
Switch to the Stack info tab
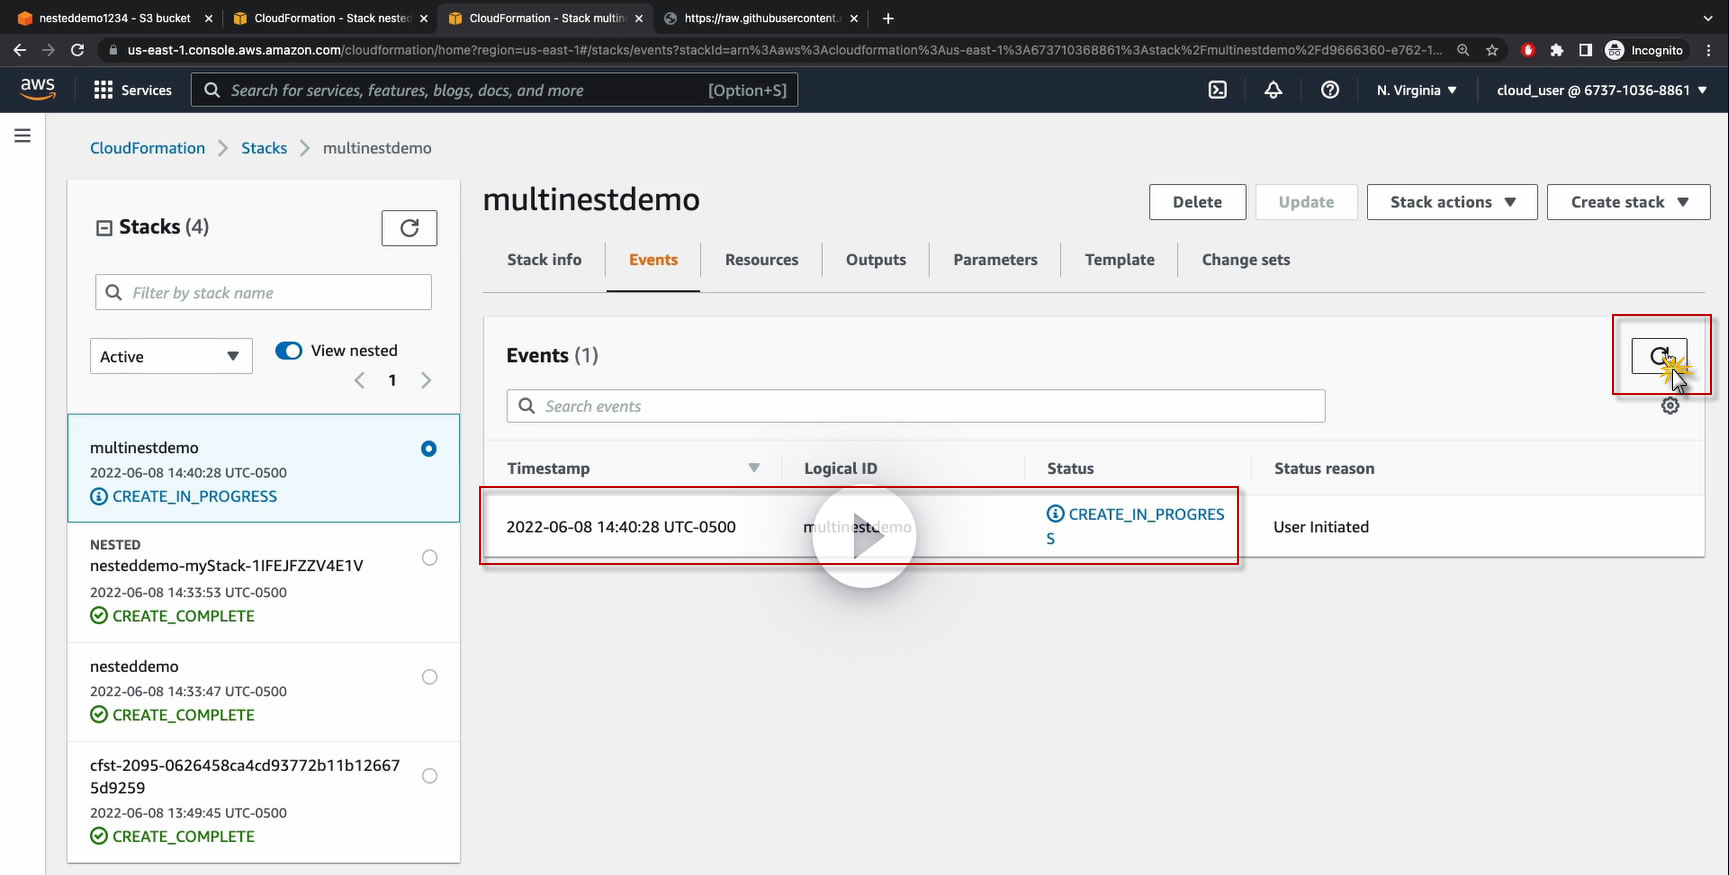click(x=544, y=260)
